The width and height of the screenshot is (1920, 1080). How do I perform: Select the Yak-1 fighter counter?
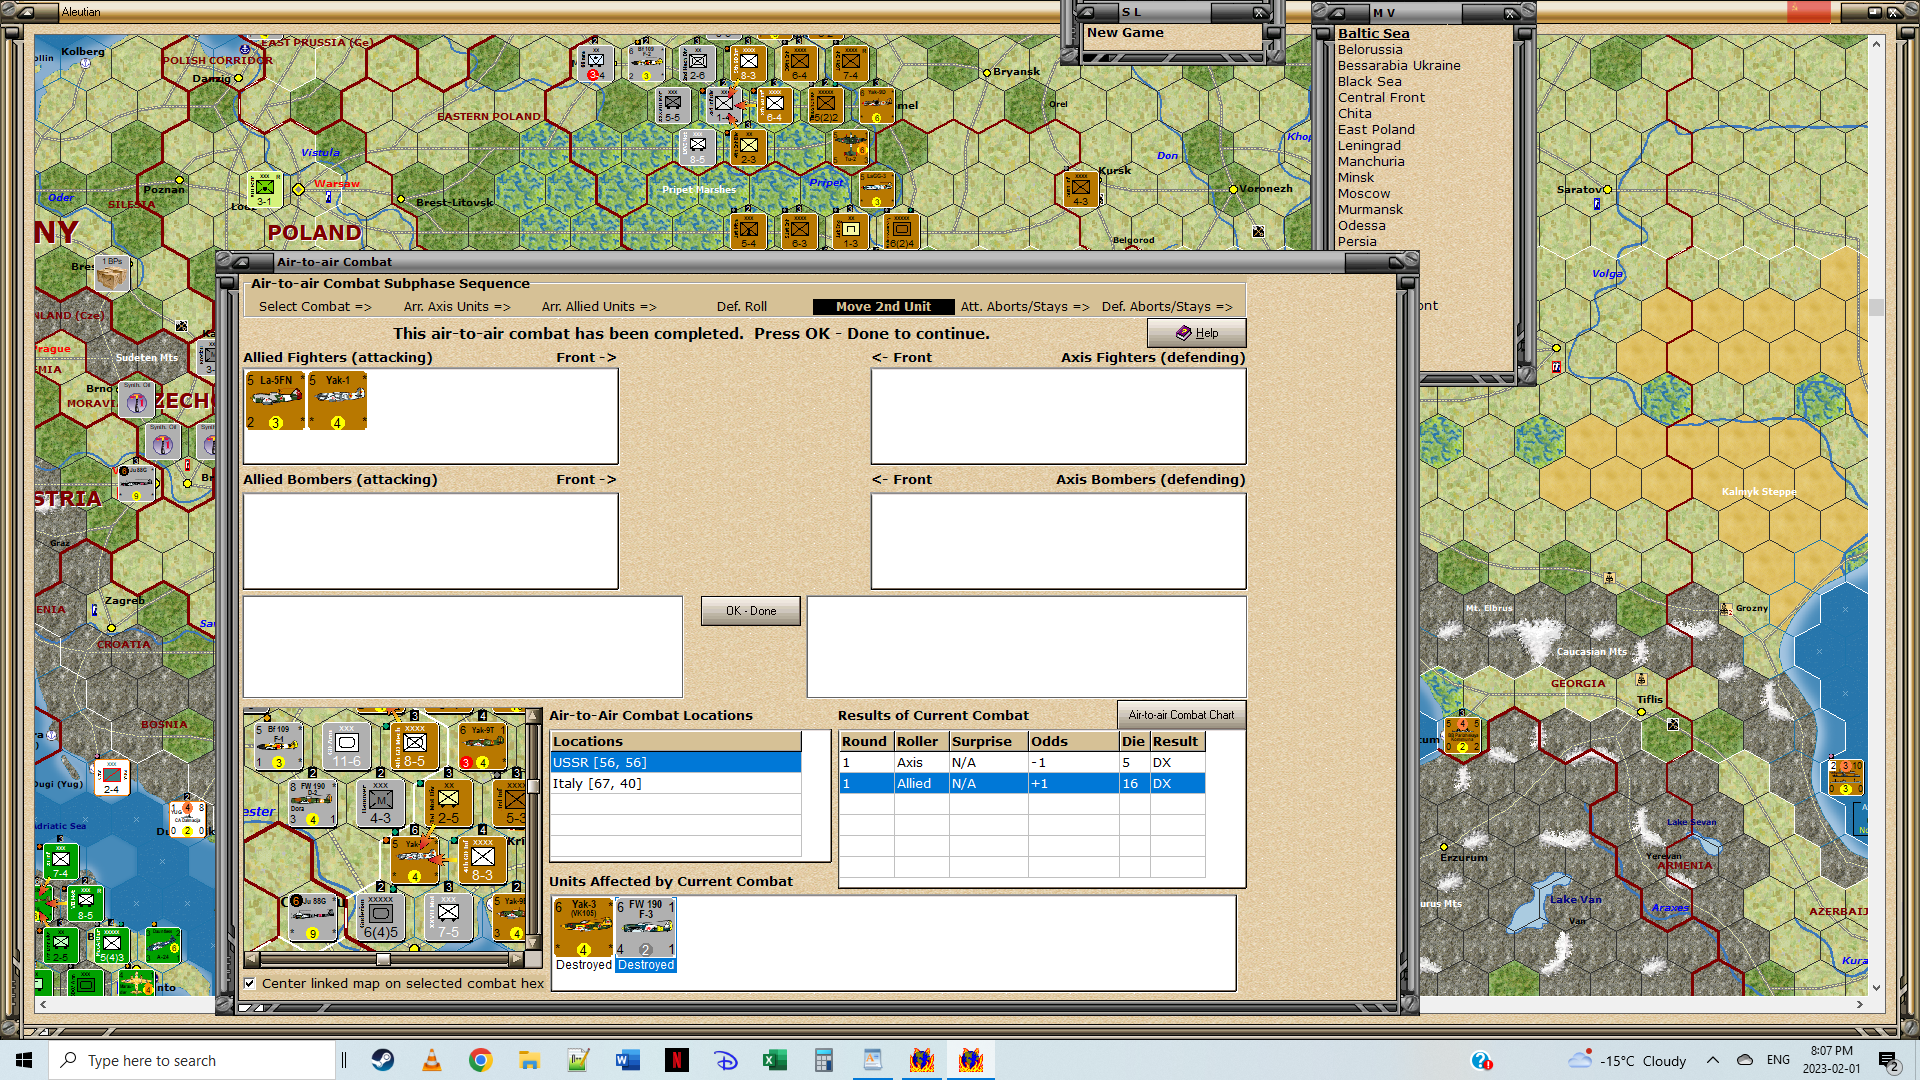338,400
